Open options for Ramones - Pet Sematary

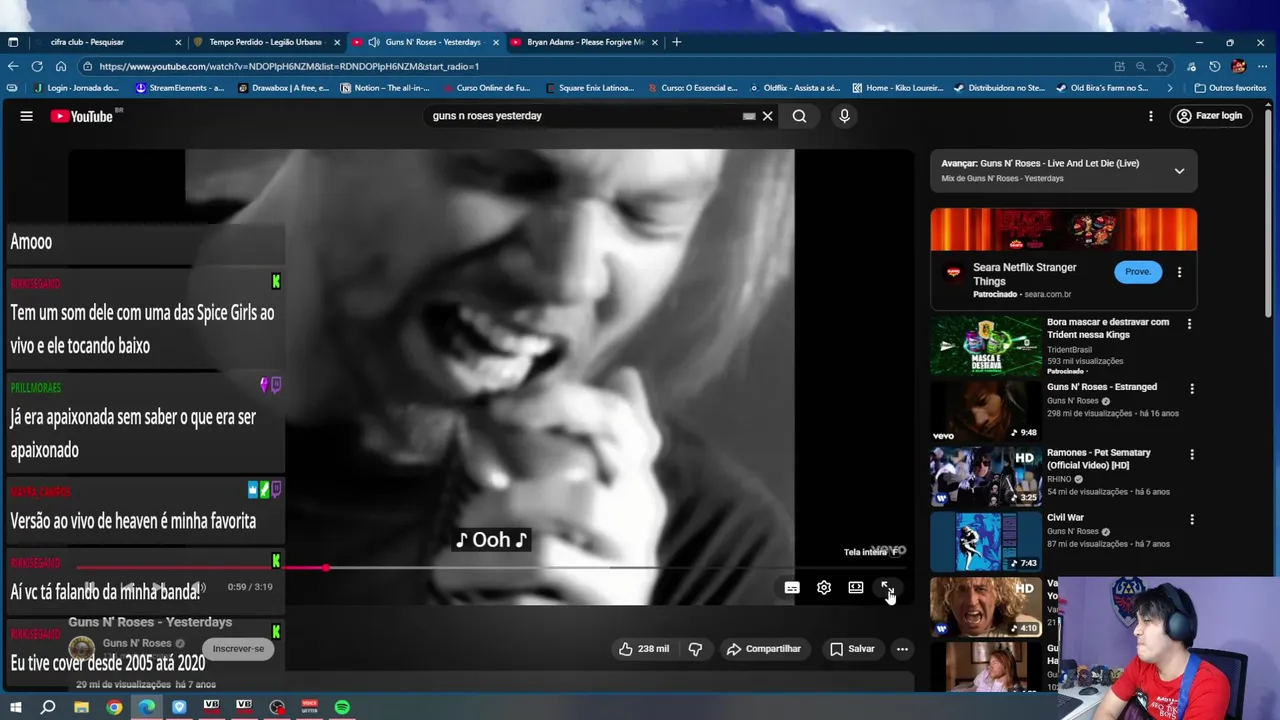[x=1191, y=454]
